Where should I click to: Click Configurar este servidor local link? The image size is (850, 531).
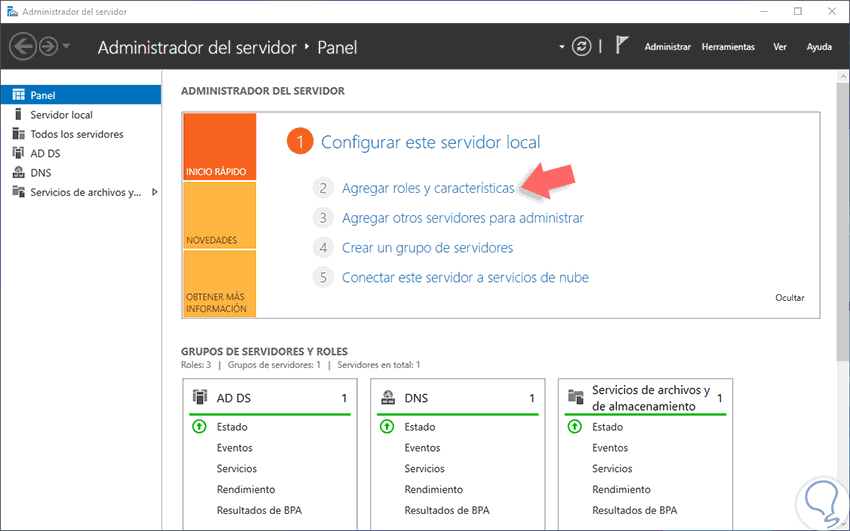[430, 143]
